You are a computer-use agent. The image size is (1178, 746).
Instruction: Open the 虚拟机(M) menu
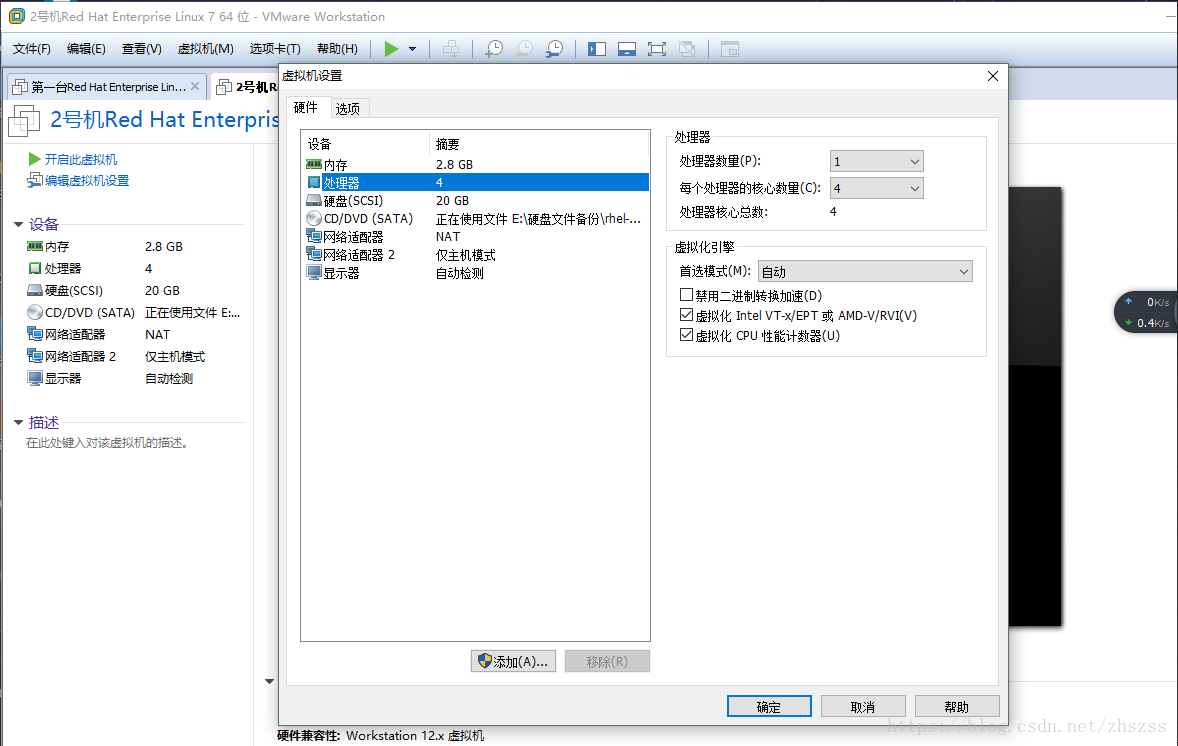[x=205, y=49]
